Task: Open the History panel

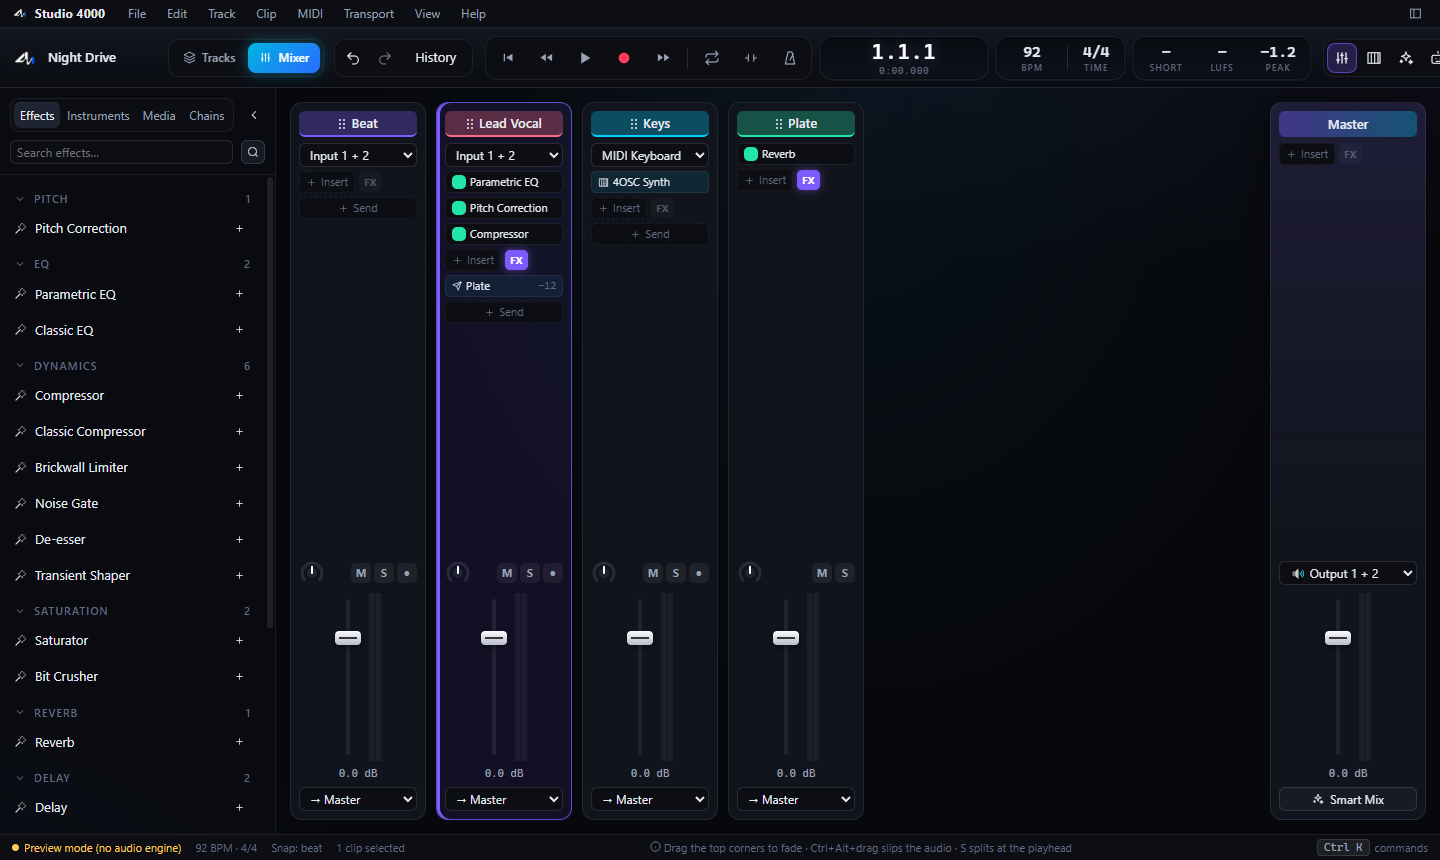Action: [x=436, y=58]
